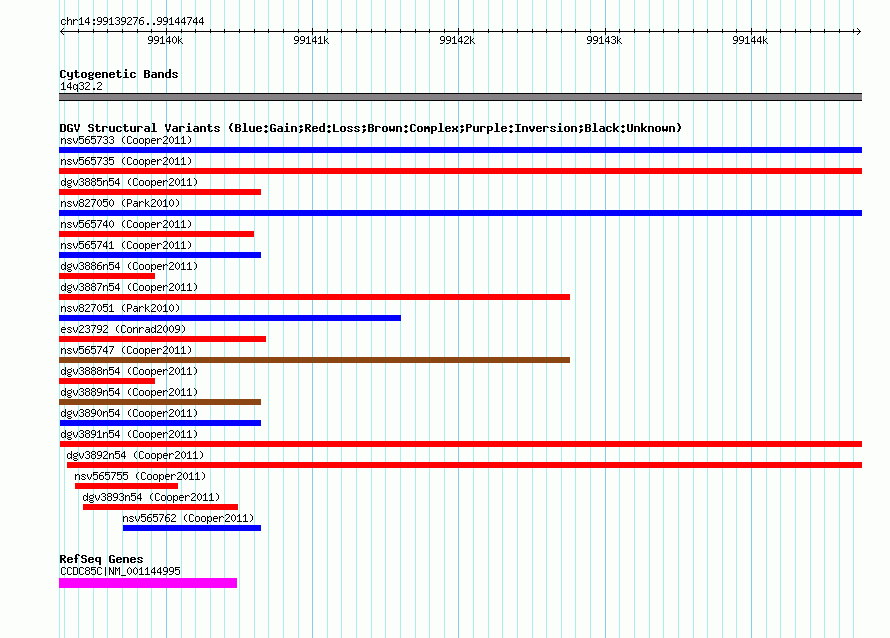Click the dgv3886n54 short red bar
890x638 pixels.
pyautogui.click(x=107, y=276)
